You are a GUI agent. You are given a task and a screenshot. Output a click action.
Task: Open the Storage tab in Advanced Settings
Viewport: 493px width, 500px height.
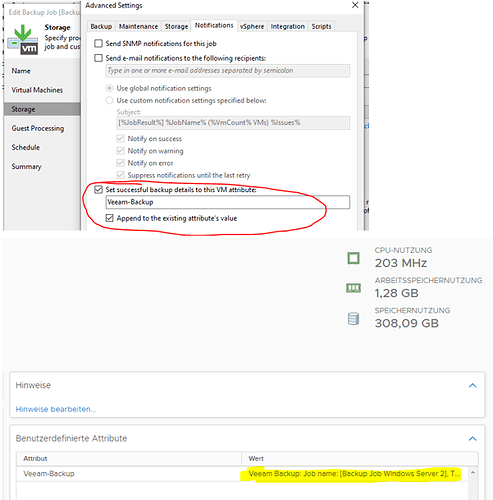point(176,26)
